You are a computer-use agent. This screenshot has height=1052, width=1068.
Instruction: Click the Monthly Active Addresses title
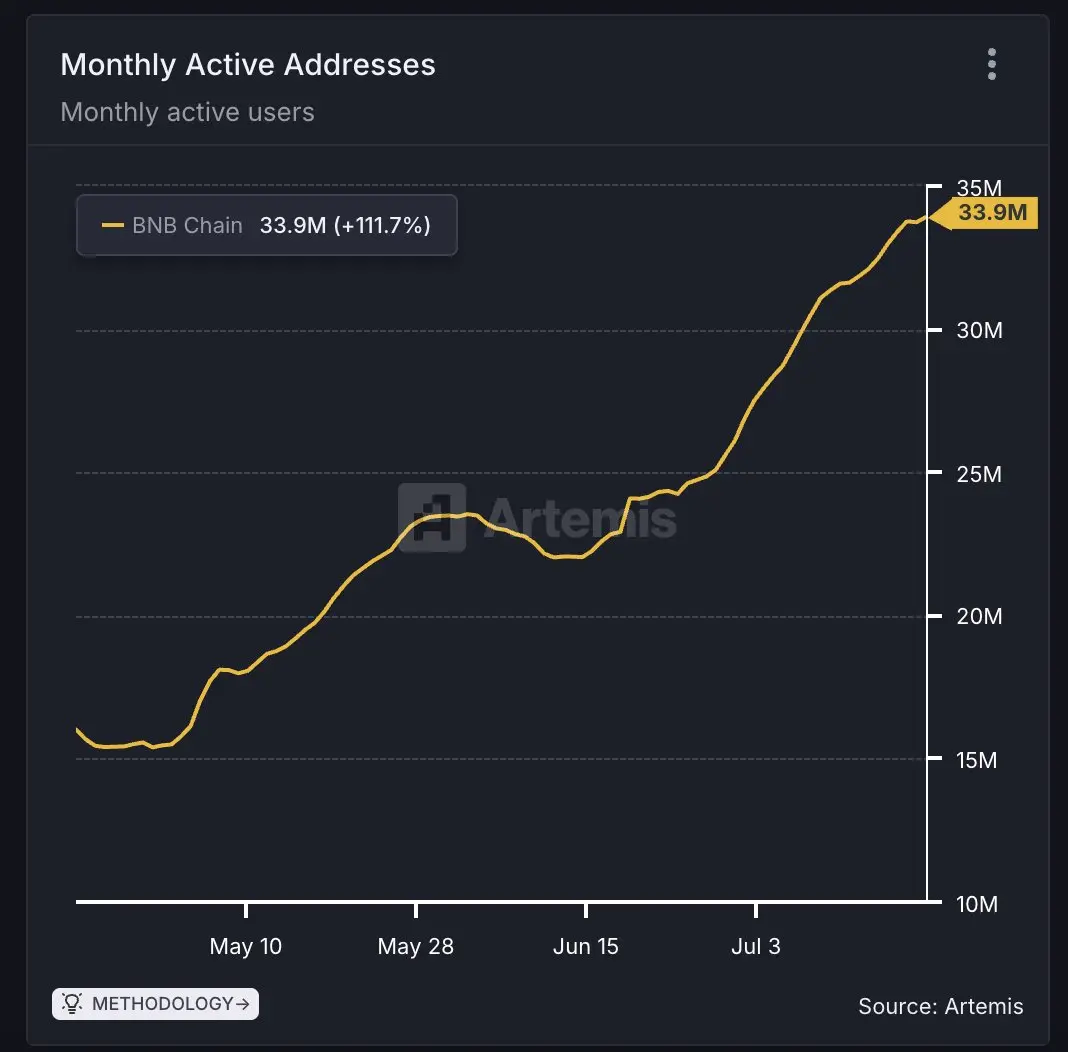click(x=248, y=65)
